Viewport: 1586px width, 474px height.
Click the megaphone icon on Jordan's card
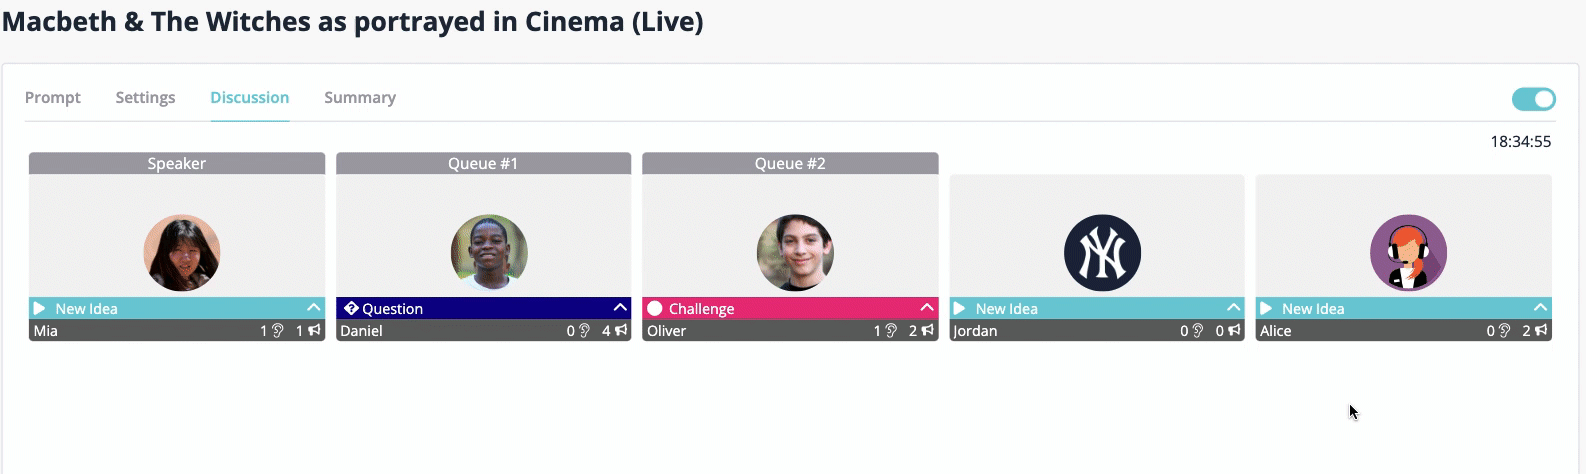coord(1234,330)
